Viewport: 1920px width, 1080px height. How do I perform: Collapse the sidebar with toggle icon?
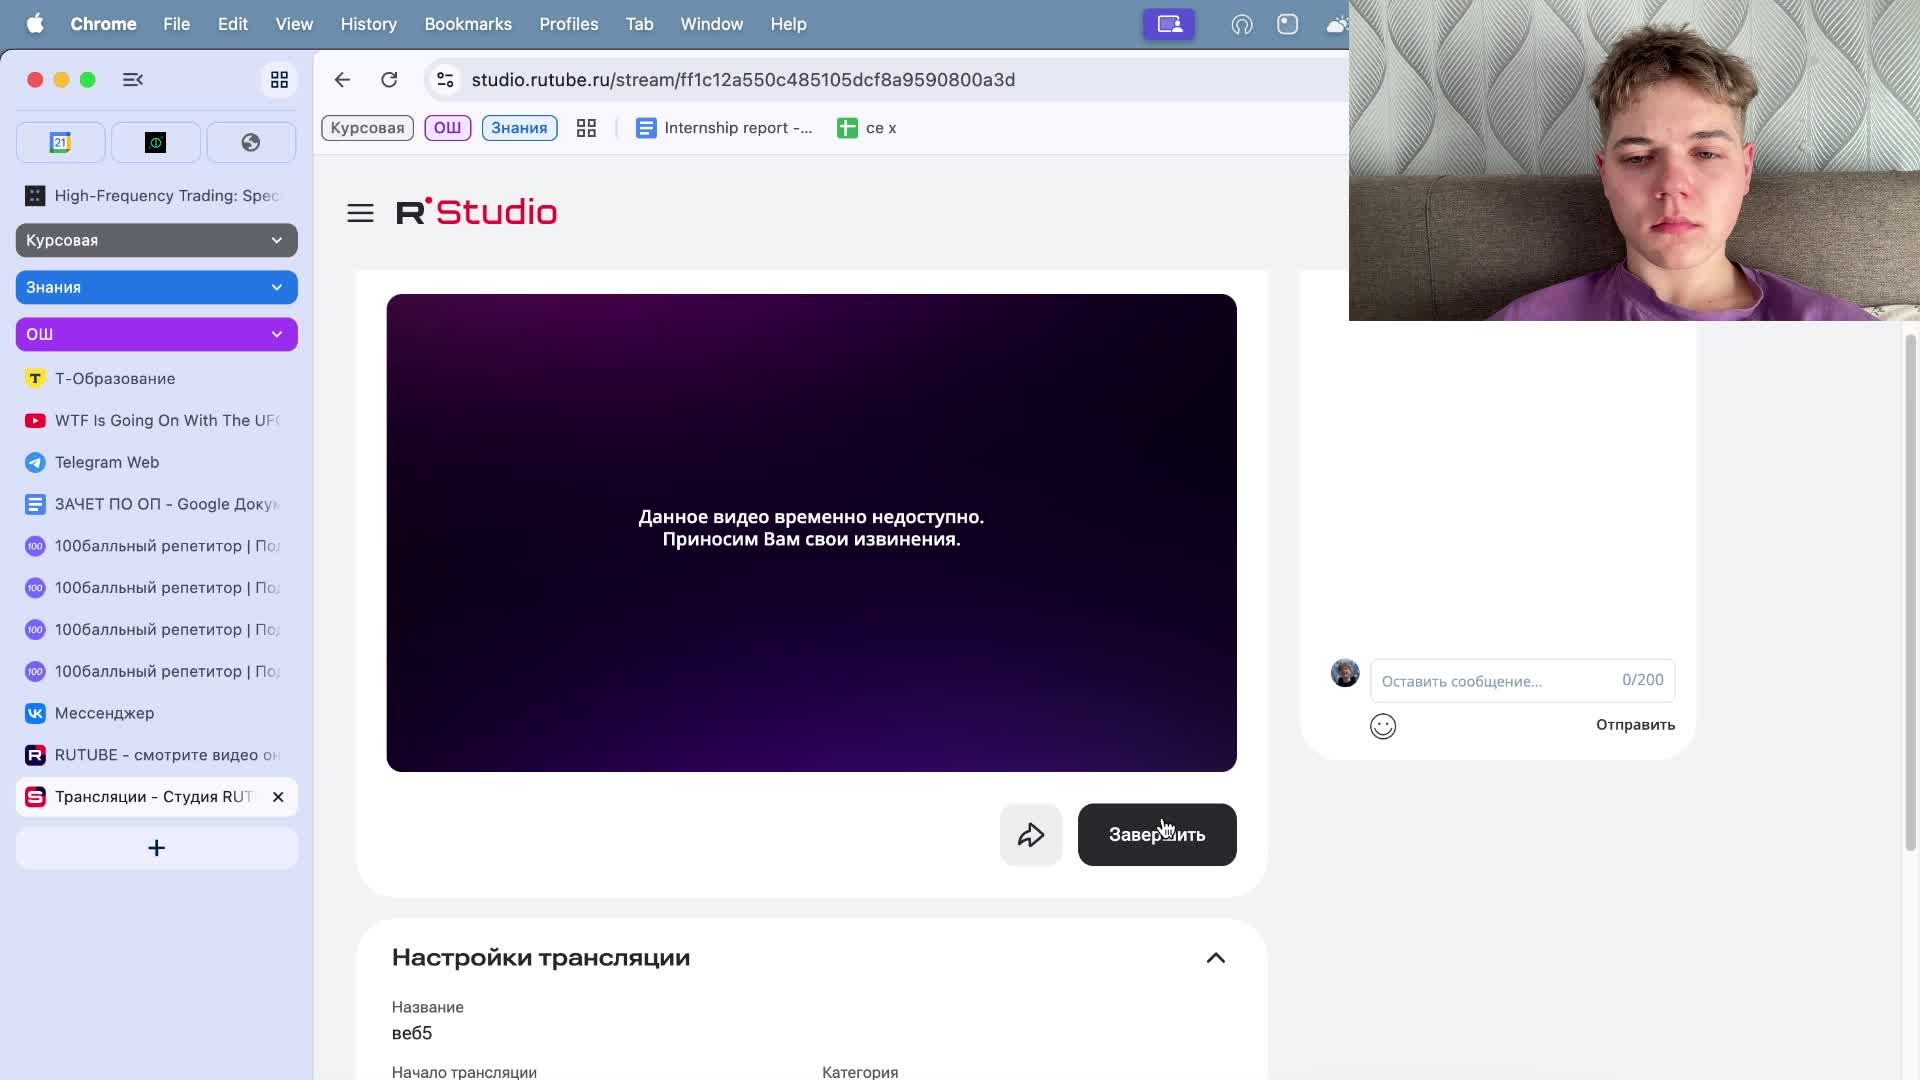133,80
